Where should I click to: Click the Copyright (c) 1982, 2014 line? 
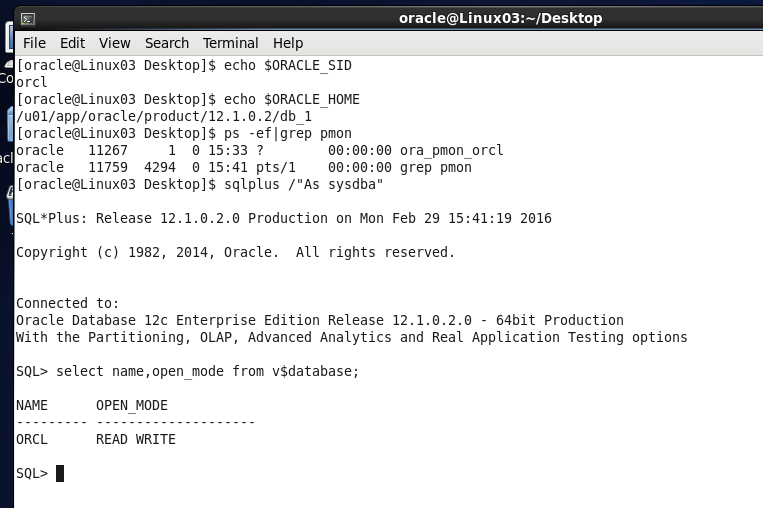click(x=236, y=253)
